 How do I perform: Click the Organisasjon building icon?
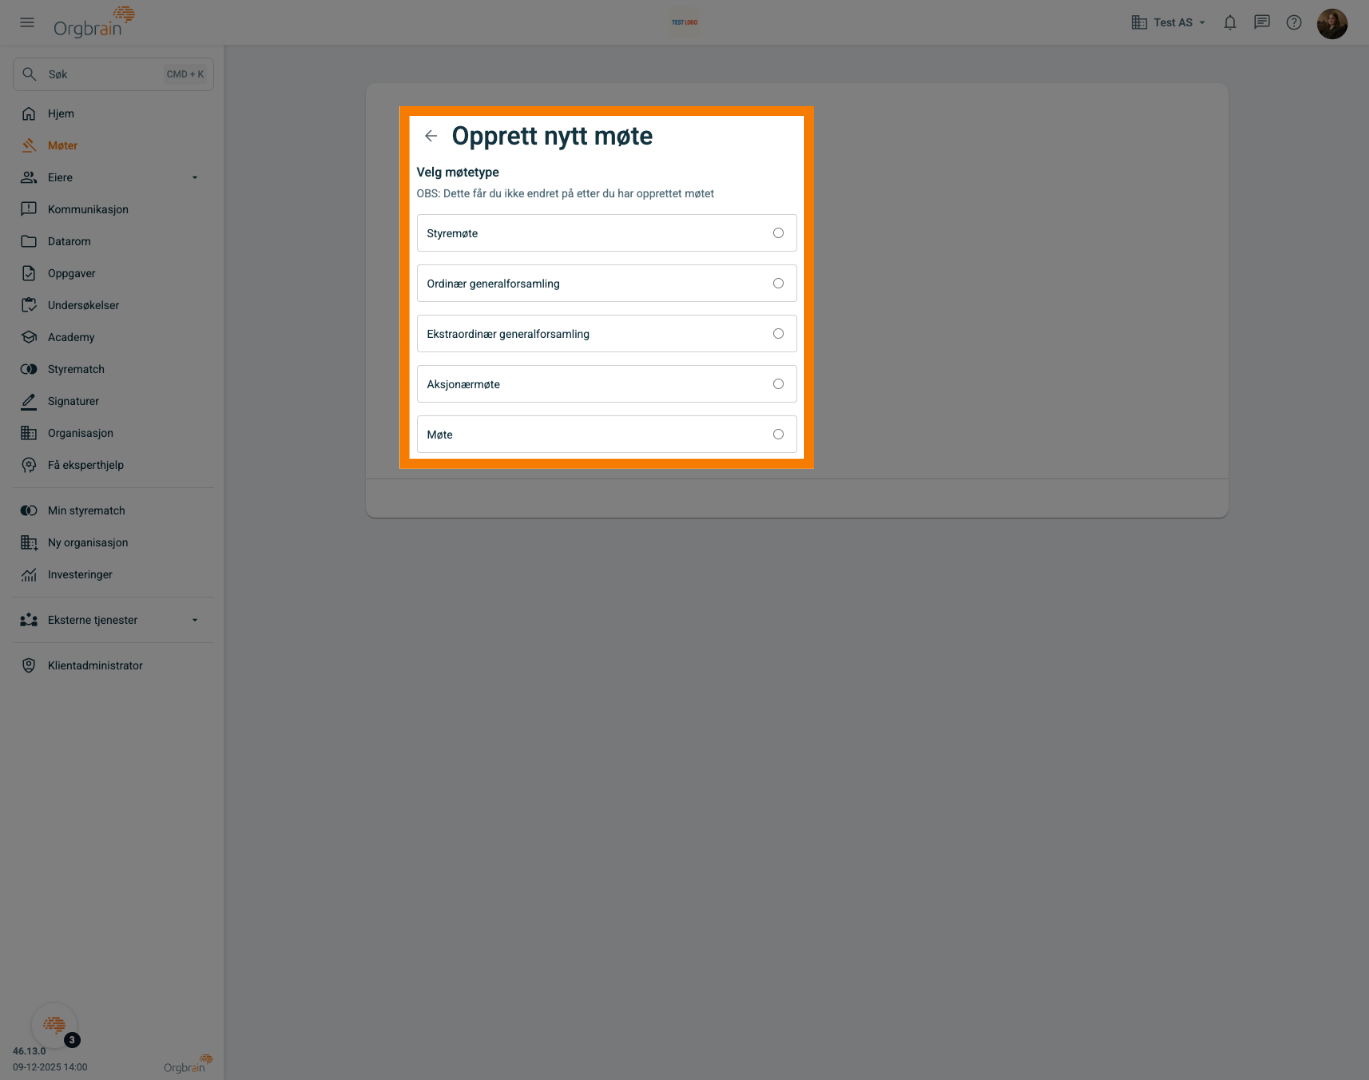click(29, 434)
